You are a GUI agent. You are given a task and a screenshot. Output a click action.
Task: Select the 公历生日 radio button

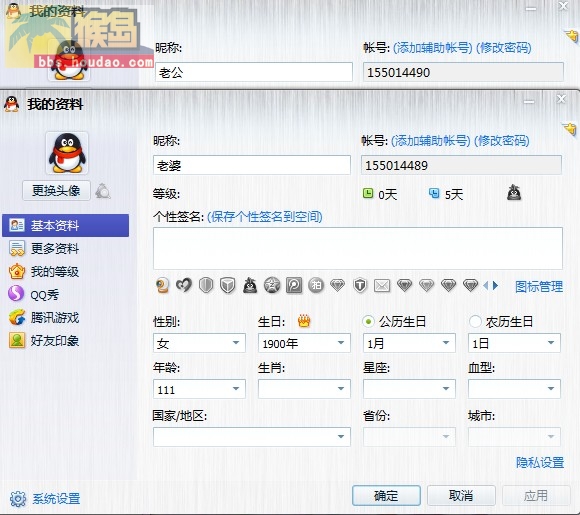(368, 321)
